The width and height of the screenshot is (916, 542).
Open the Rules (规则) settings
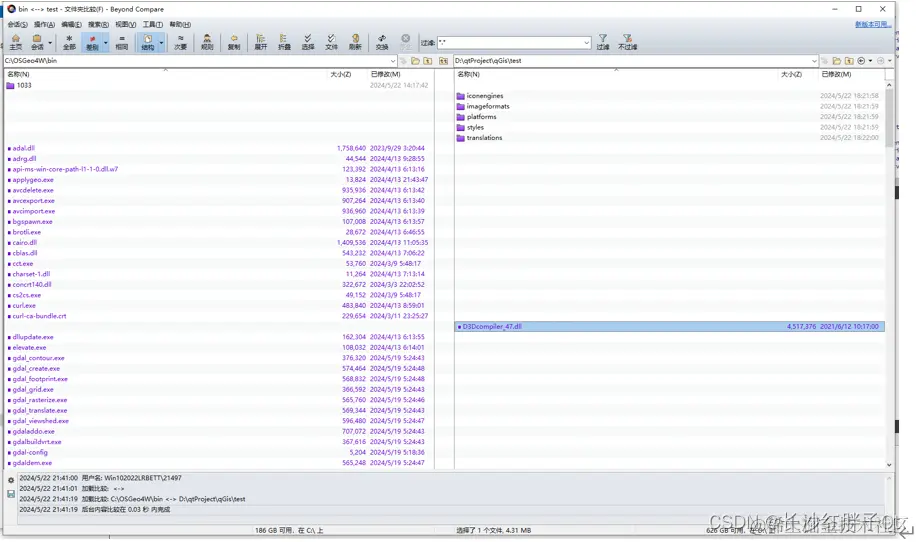tap(207, 42)
